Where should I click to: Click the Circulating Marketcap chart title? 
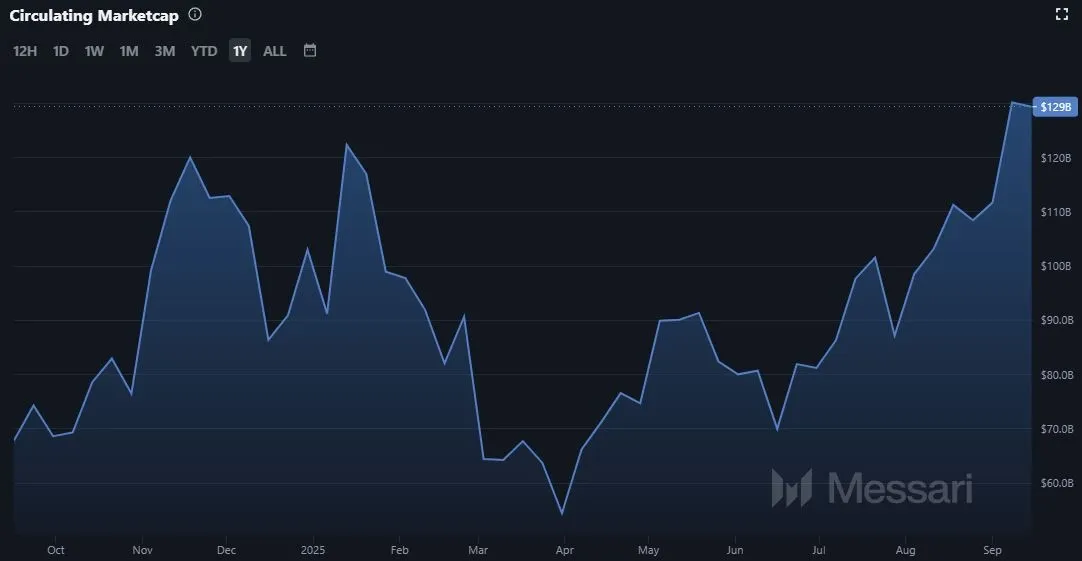click(x=94, y=15)
